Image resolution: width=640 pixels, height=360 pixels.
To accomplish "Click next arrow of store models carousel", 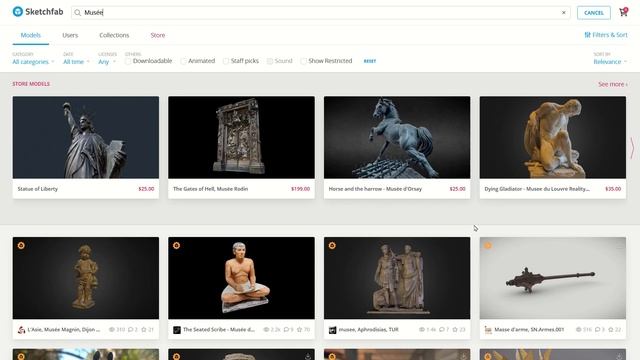I will pos(632,148).
